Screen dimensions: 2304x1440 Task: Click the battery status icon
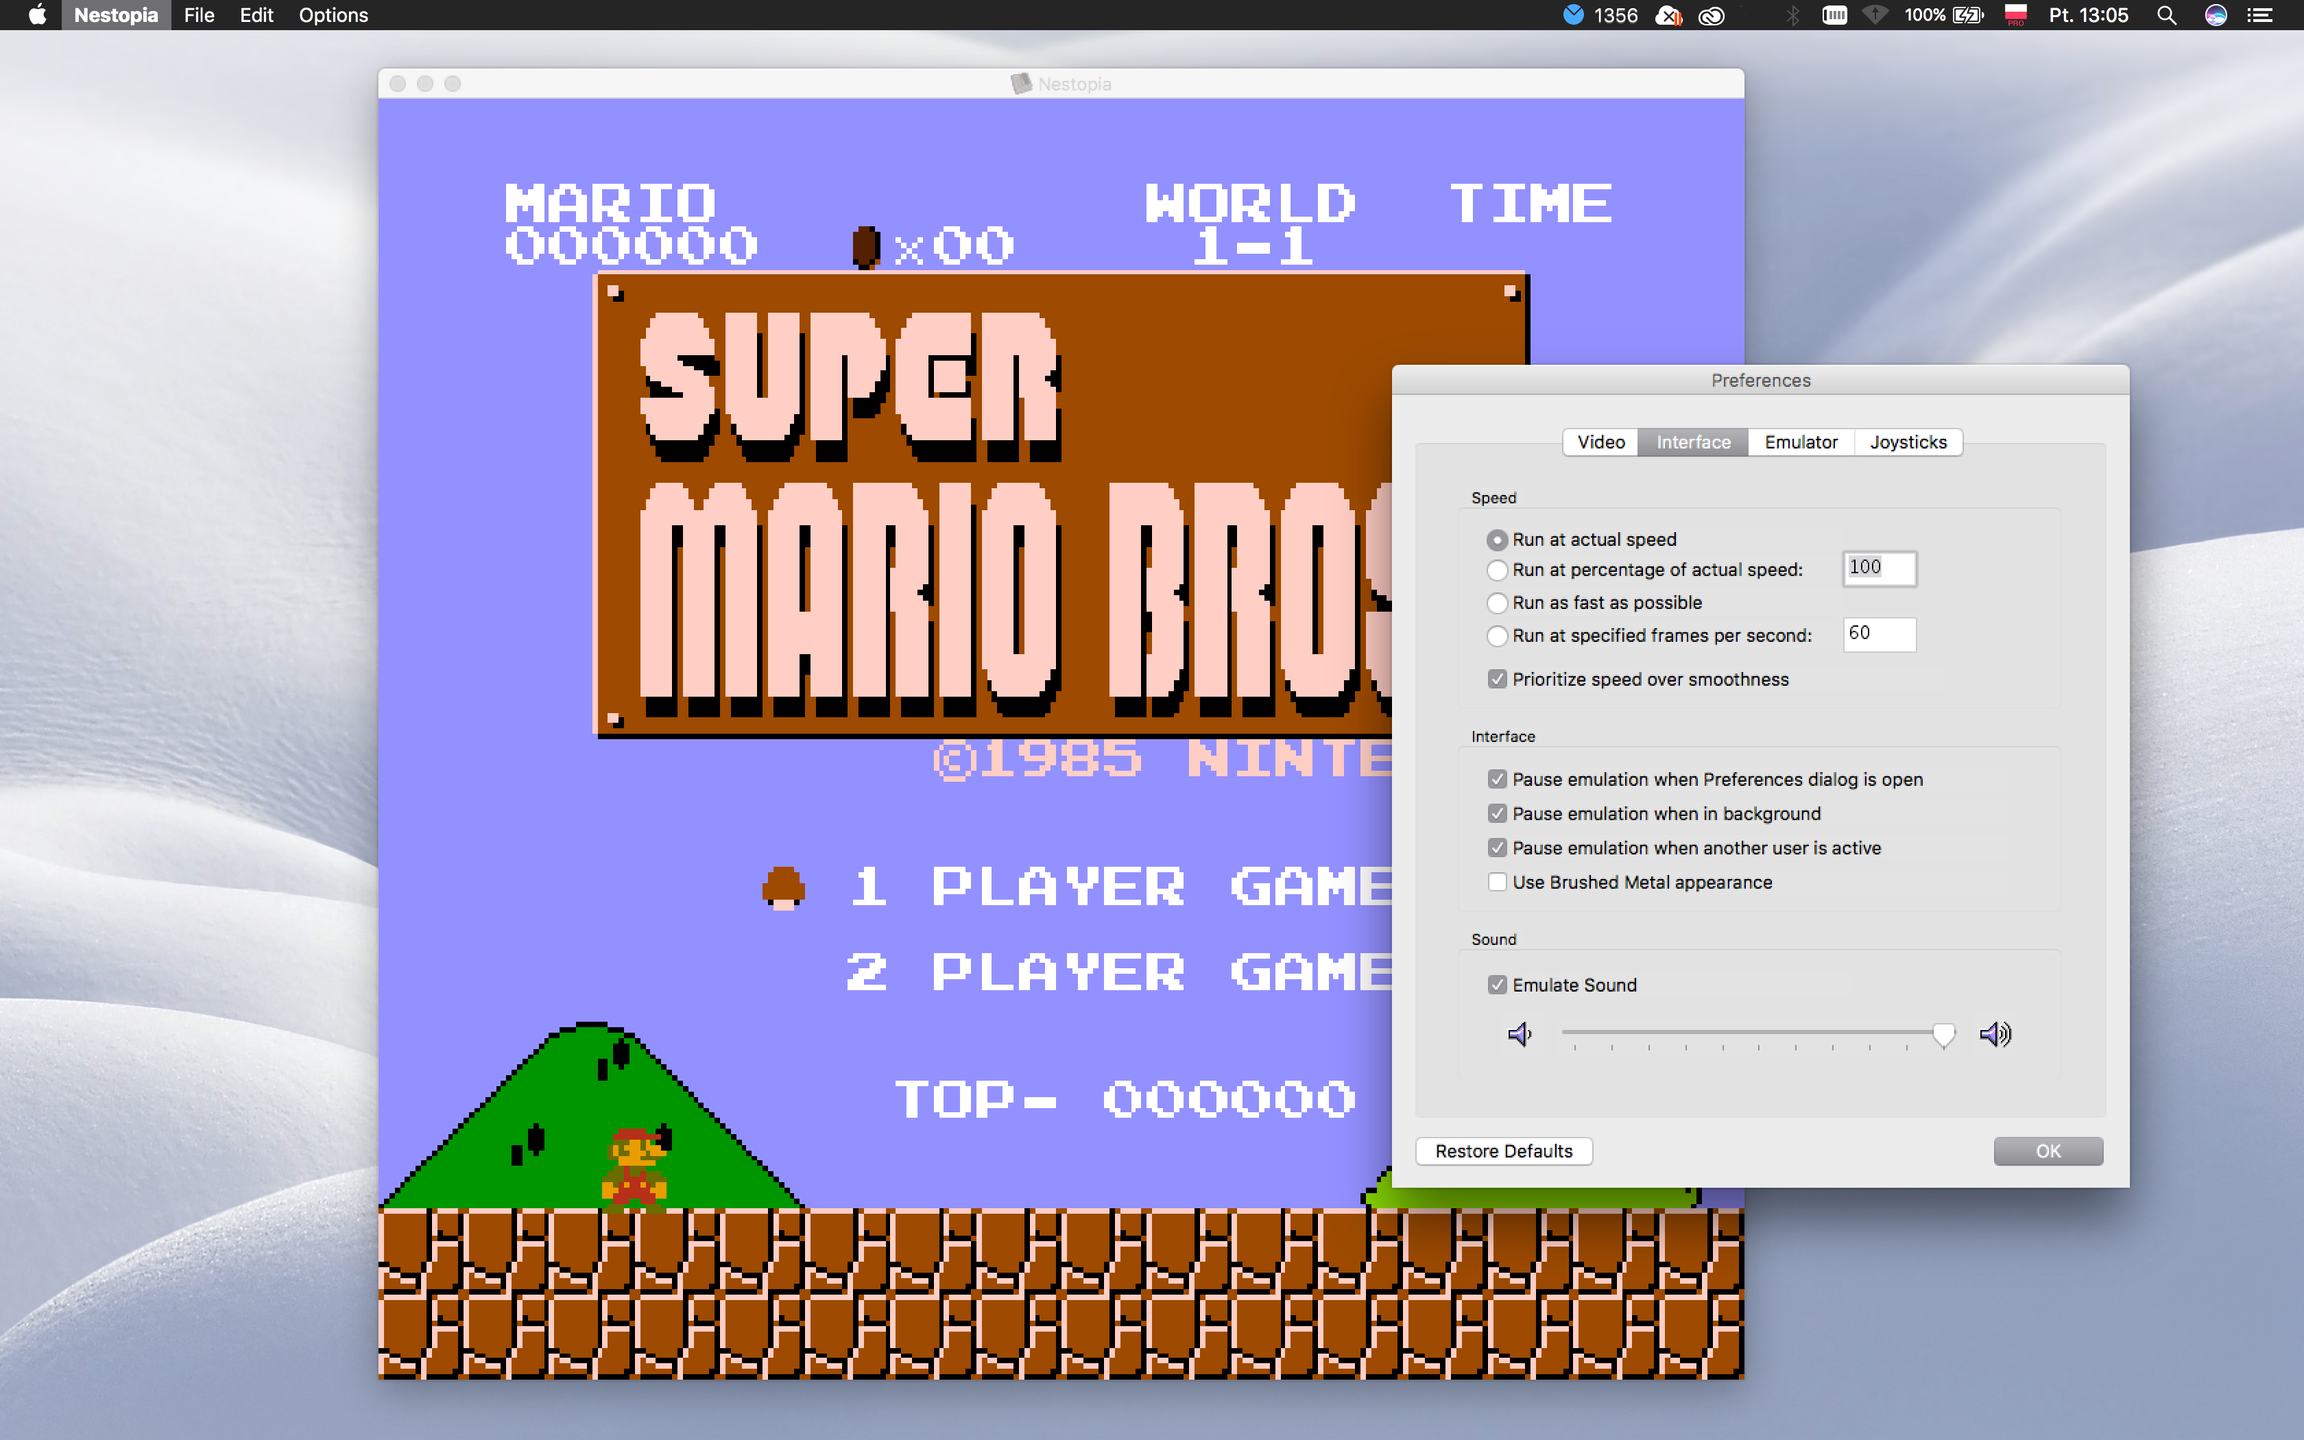[1967, 15]
